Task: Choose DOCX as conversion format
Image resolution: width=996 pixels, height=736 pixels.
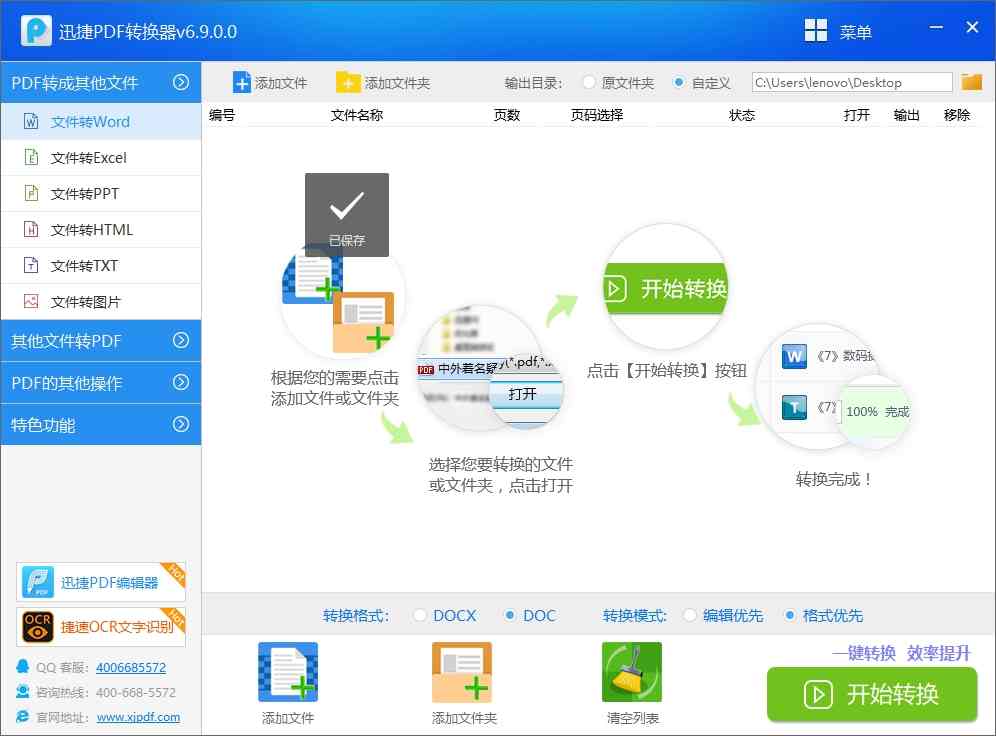Action: coord(419,615)
